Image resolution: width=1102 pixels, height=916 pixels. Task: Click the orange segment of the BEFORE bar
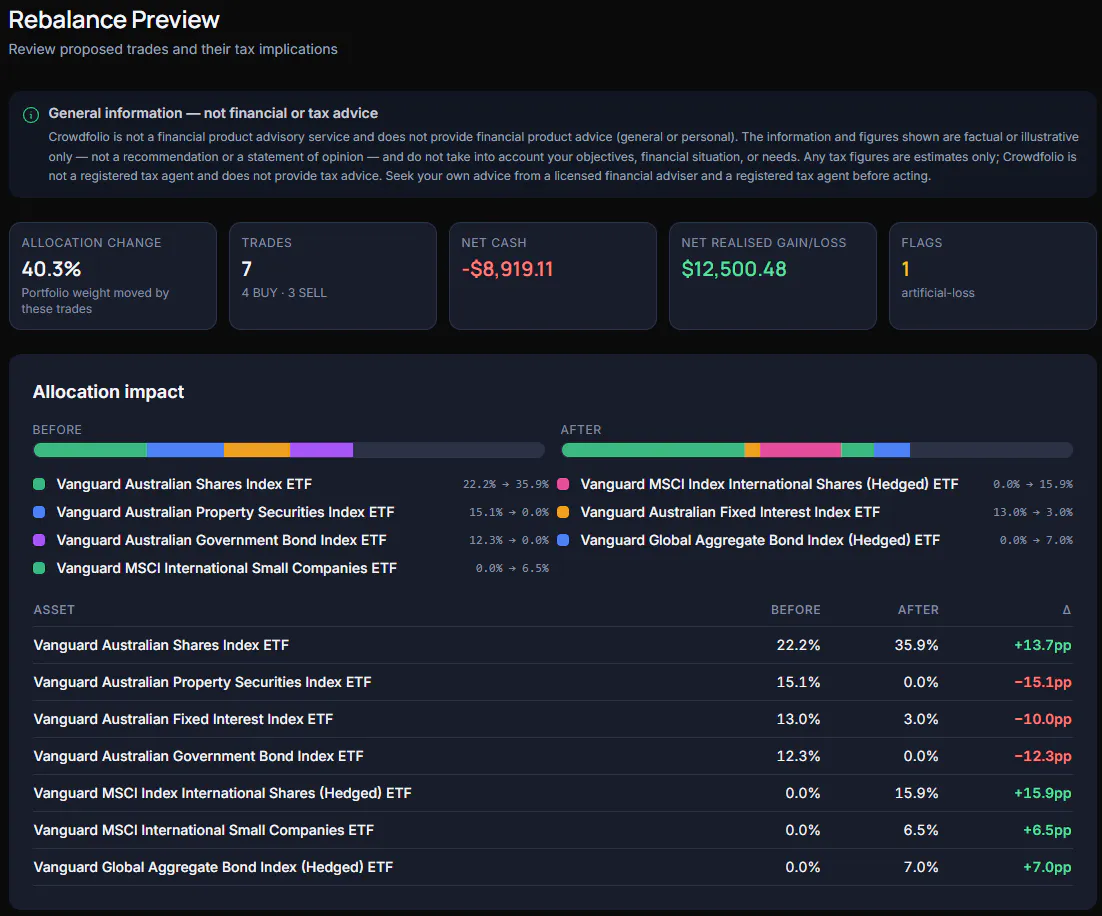[257, 450]
